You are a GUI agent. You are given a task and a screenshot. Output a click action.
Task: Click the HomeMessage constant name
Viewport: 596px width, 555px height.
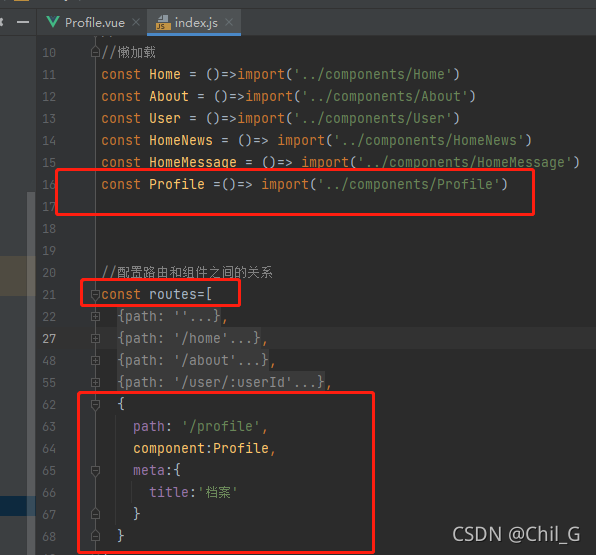(193, 162)
